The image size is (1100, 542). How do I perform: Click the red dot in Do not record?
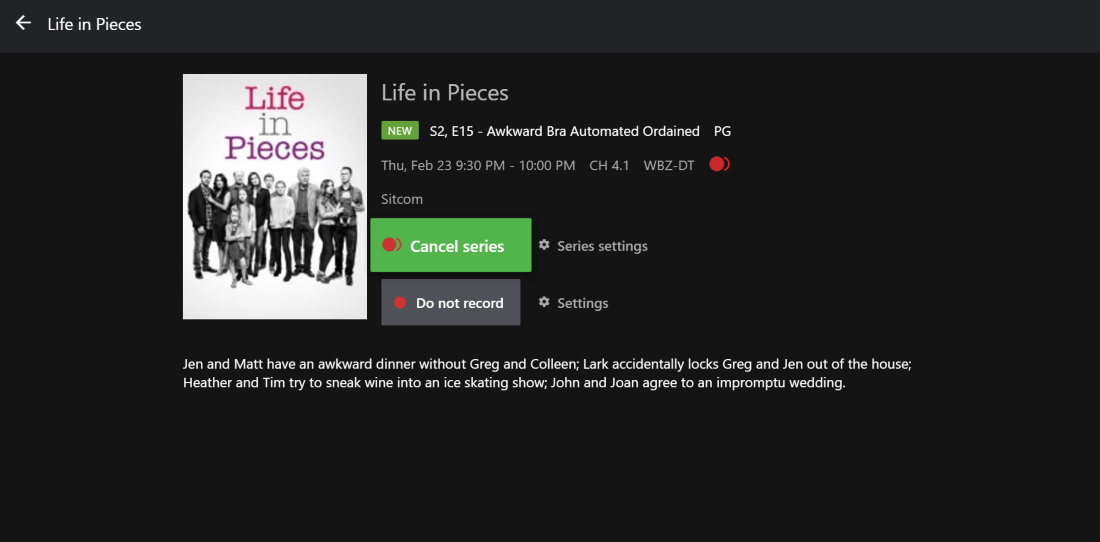coord(400,303)
